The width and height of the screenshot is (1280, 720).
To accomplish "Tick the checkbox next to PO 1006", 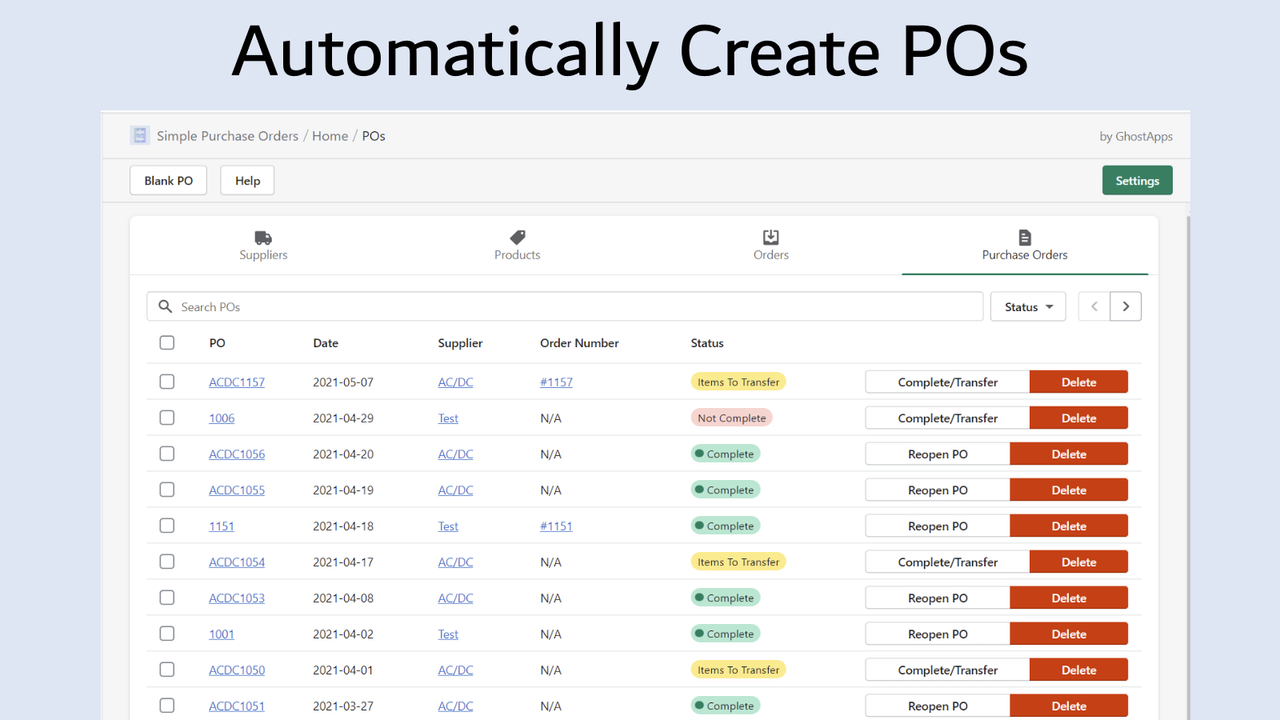I will [167, 418].
